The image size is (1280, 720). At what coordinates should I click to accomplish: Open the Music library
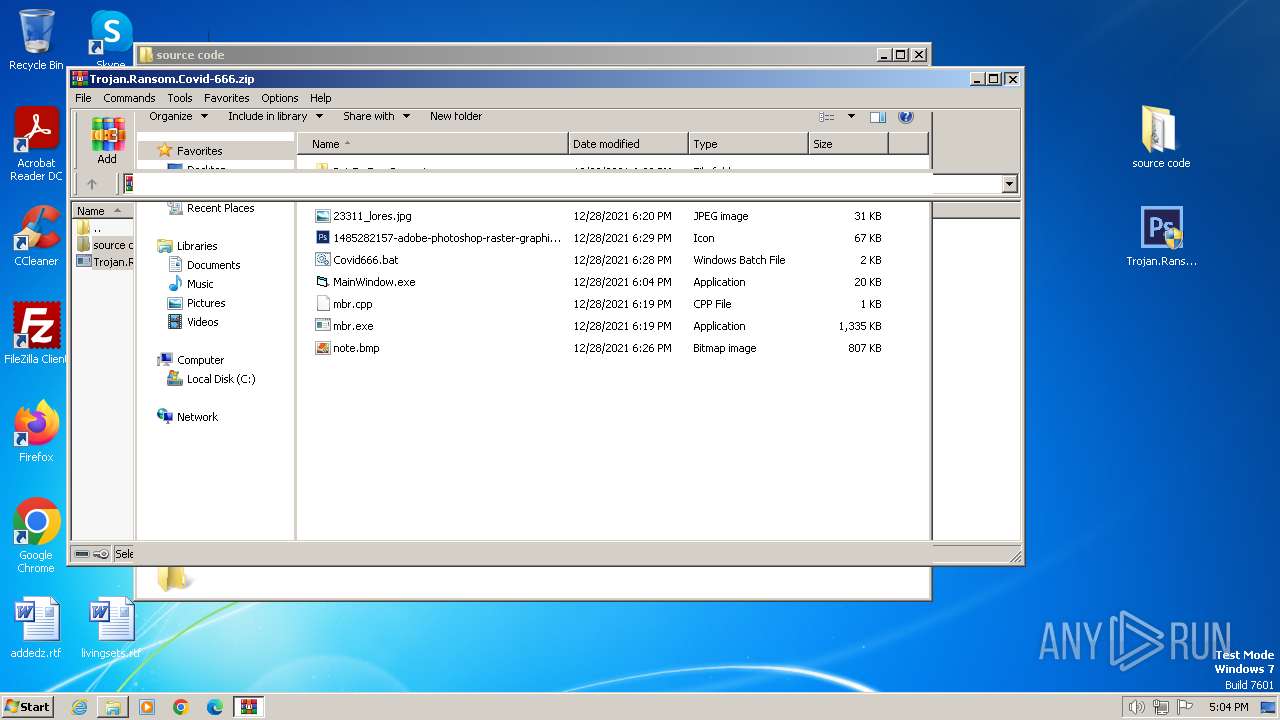pos(190,284)
